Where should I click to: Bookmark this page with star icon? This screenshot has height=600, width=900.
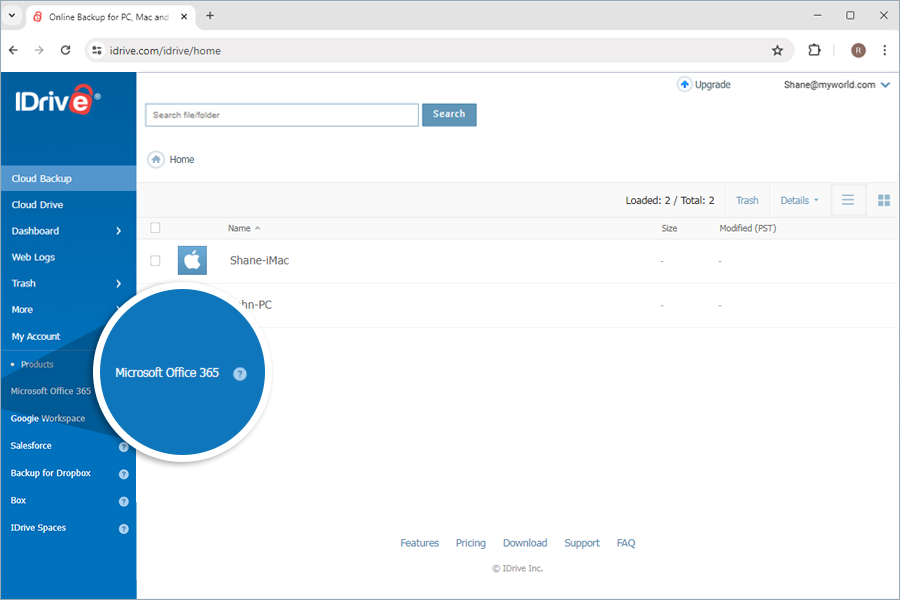click(x=777, y=50)
